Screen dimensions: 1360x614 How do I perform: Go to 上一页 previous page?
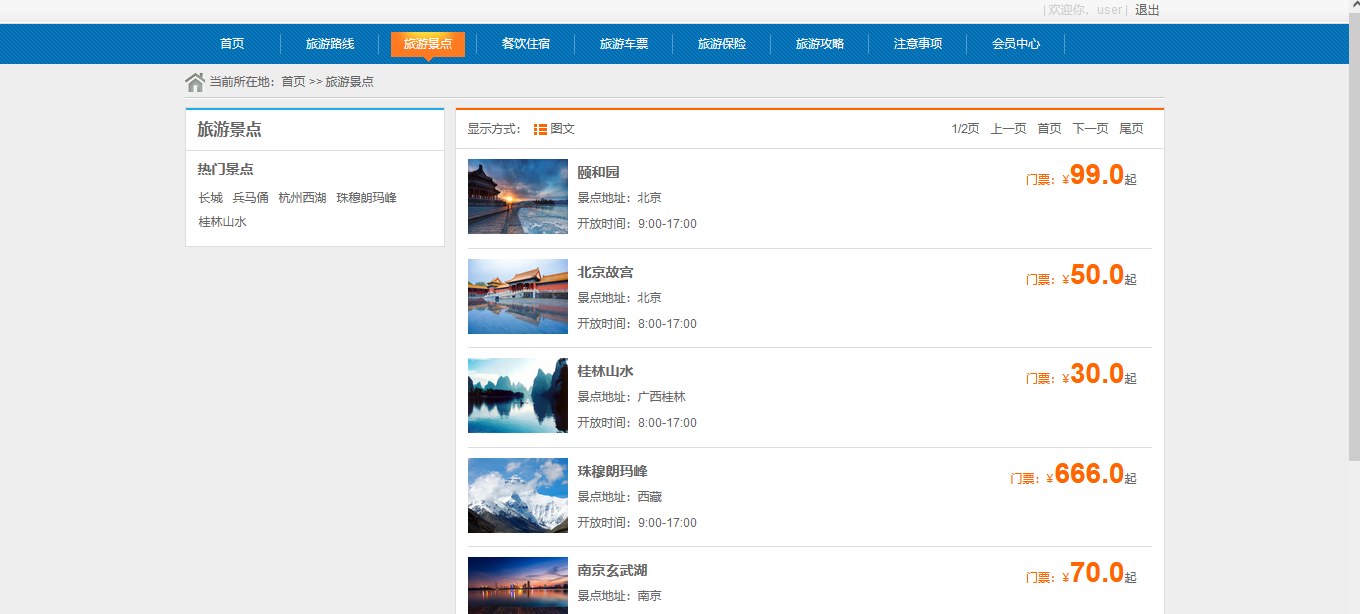(x=1008, y=129)
